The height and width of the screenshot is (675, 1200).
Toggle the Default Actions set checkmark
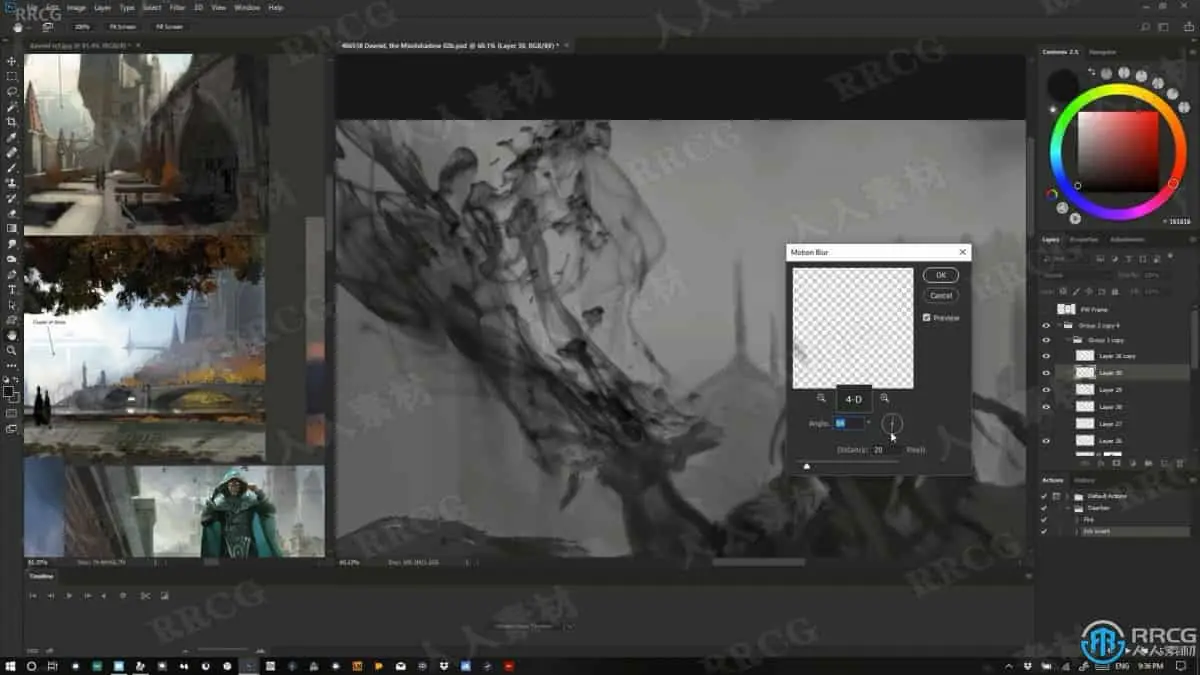point(1046,496)
